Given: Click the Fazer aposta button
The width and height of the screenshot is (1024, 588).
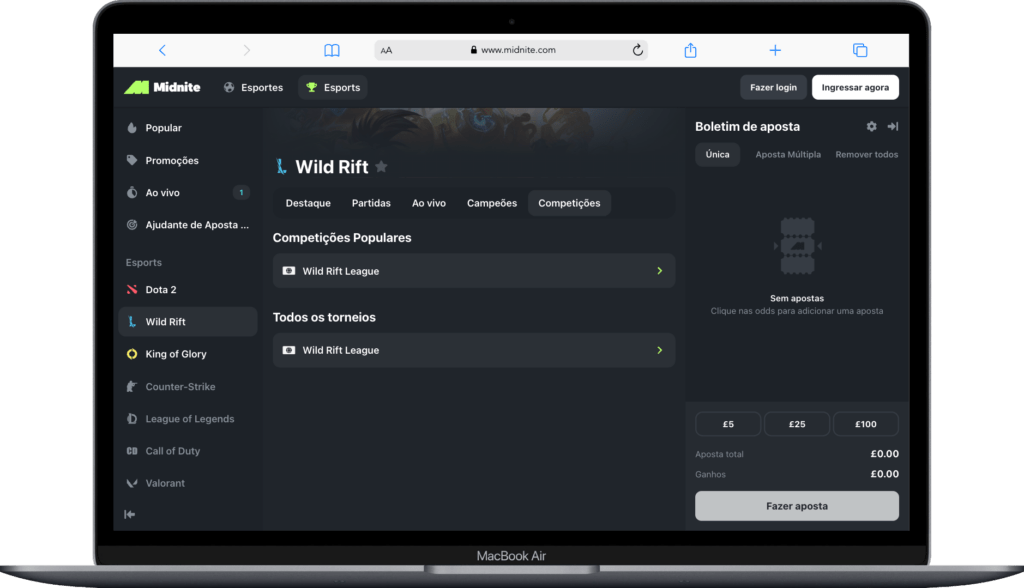Looking at the screenshot, I should 797,506.
